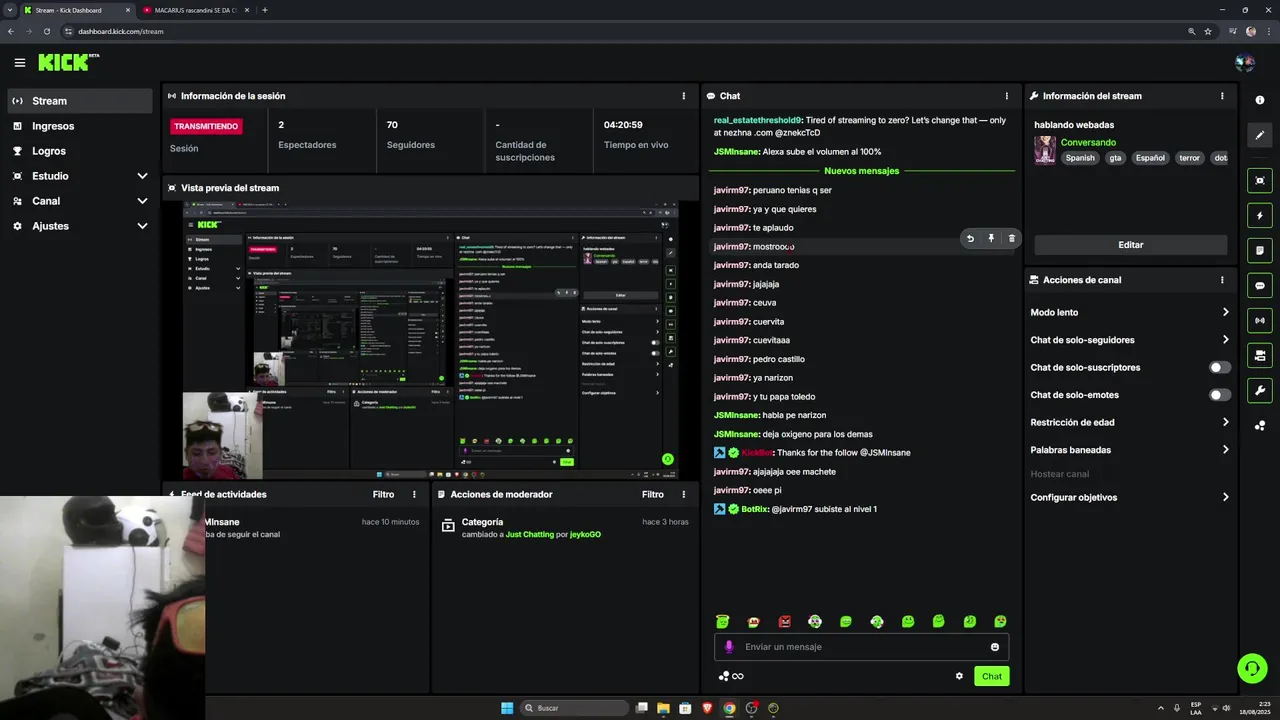
Task: Switch to the MACARIUS browser tab
Action: pyautogui.click(x=196, y=10)
